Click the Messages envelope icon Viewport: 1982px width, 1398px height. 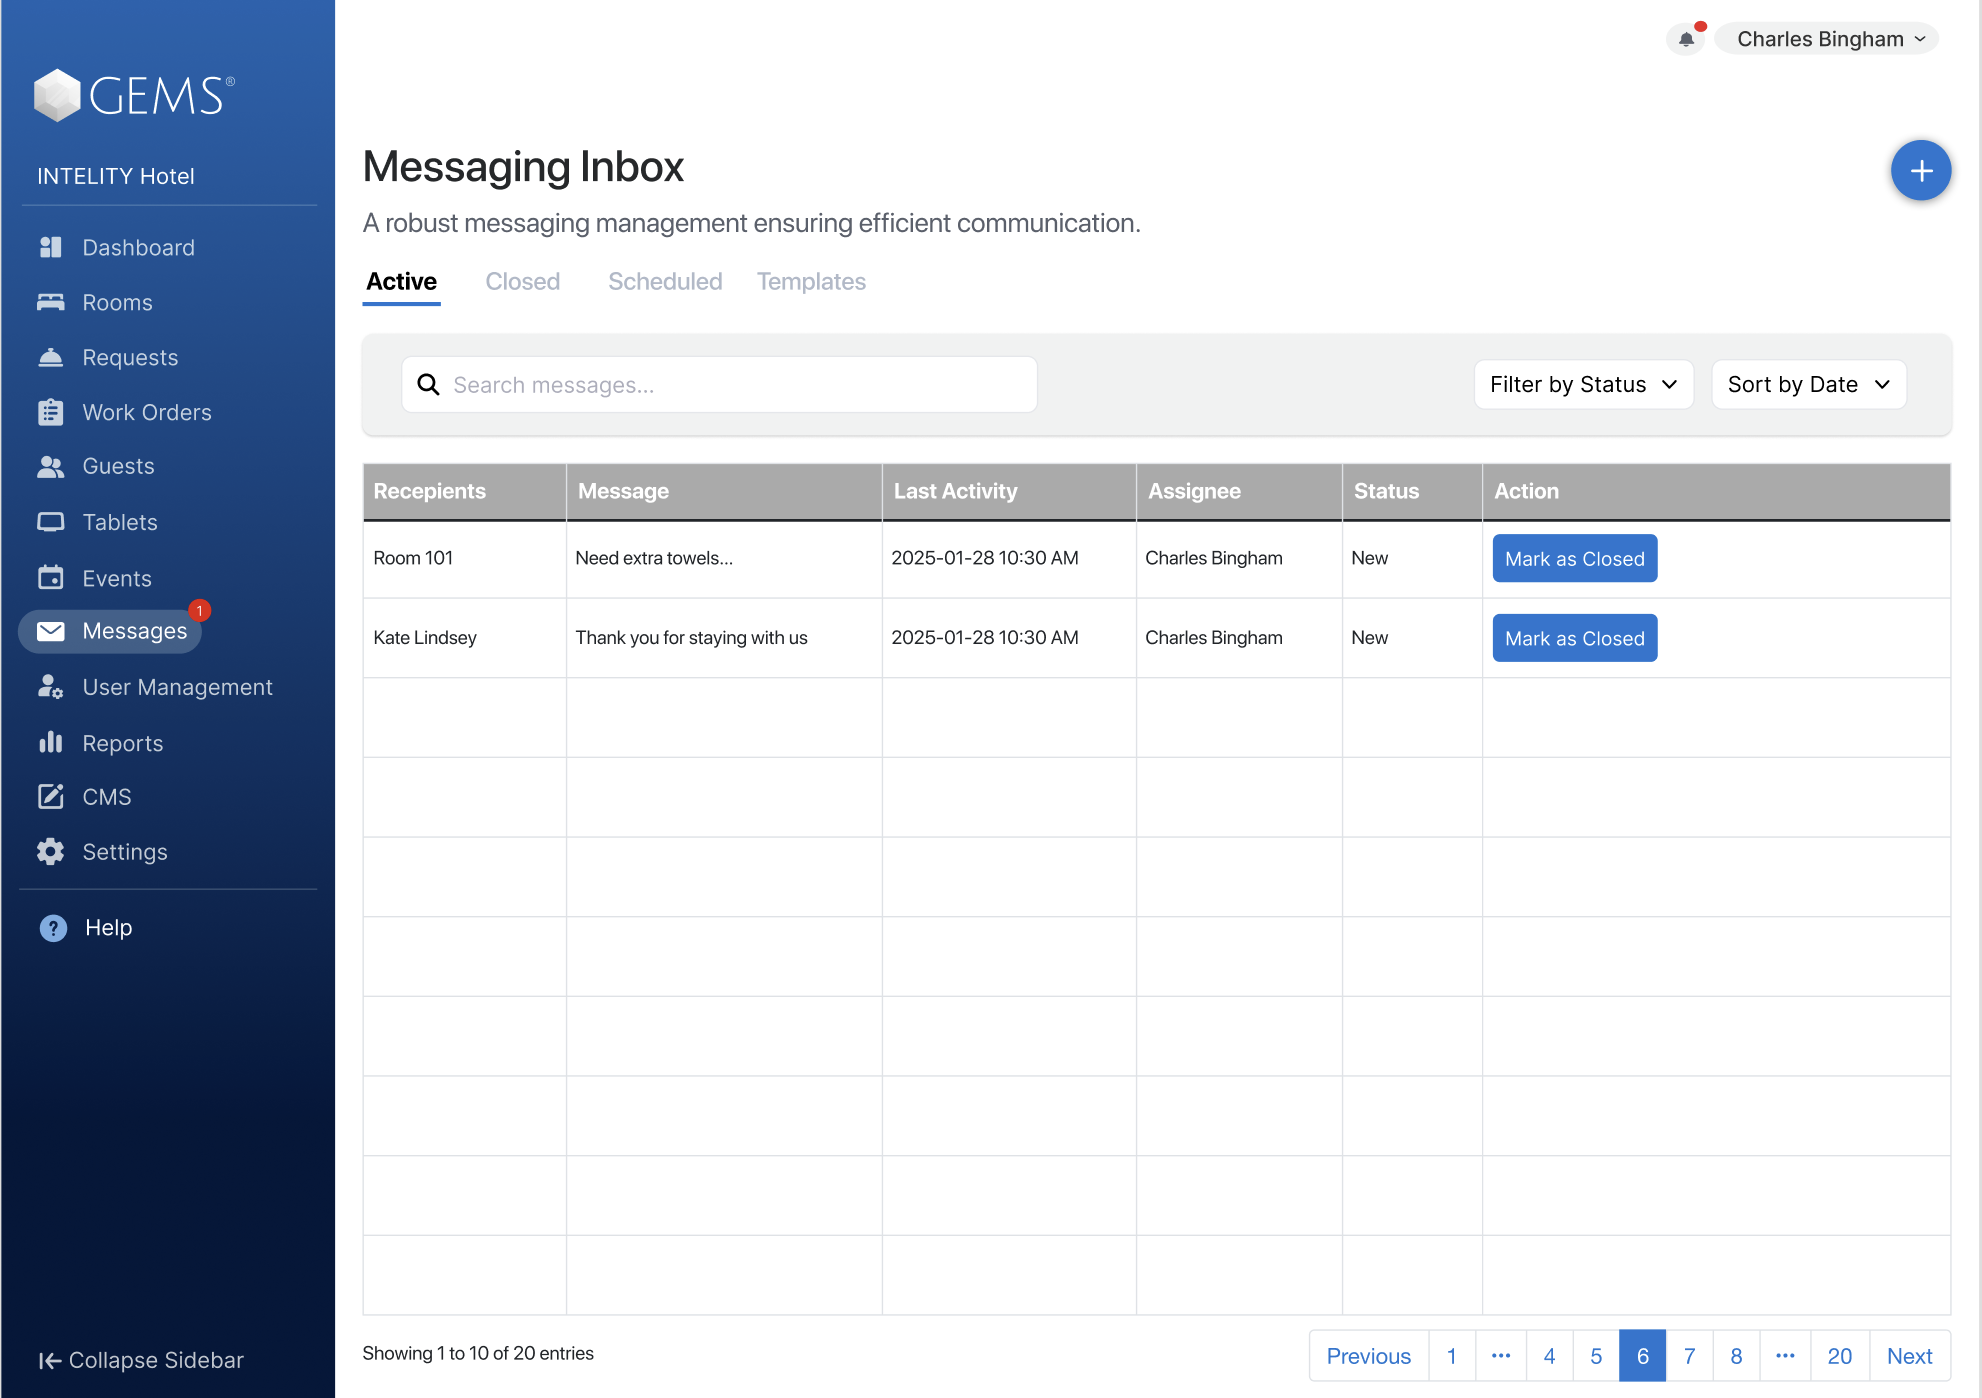(x=51, y=631)
